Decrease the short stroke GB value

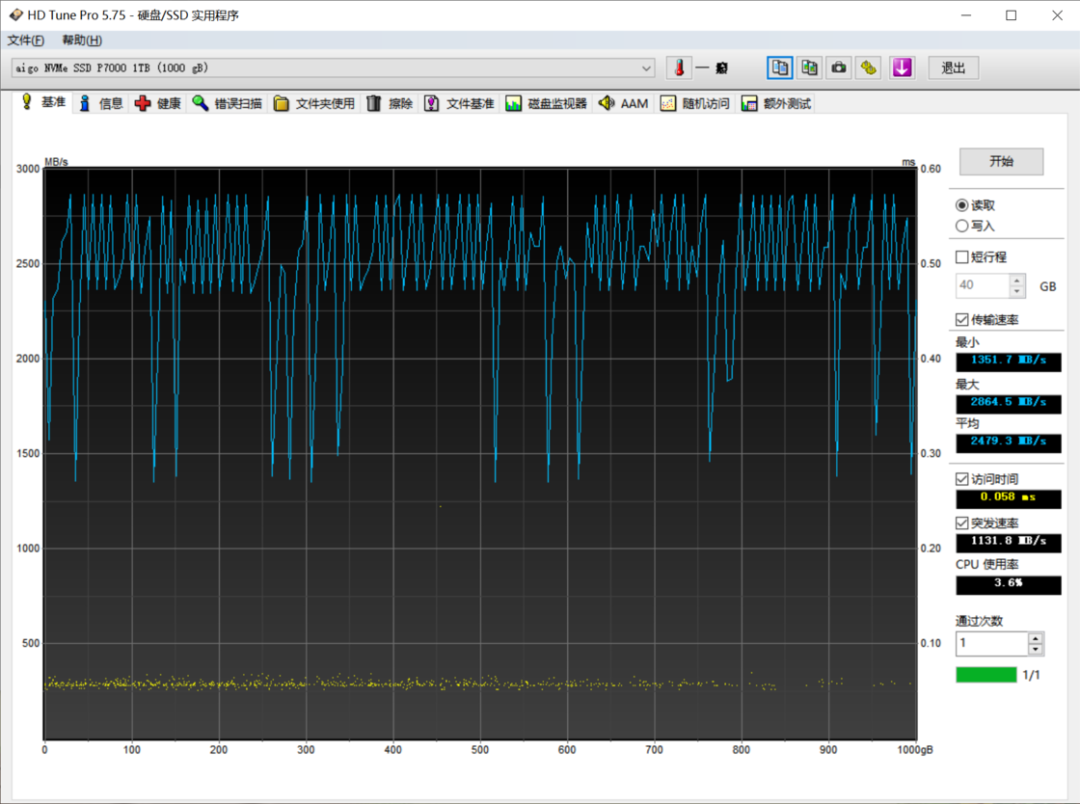pyautogui.click(x=1017, y=291)
